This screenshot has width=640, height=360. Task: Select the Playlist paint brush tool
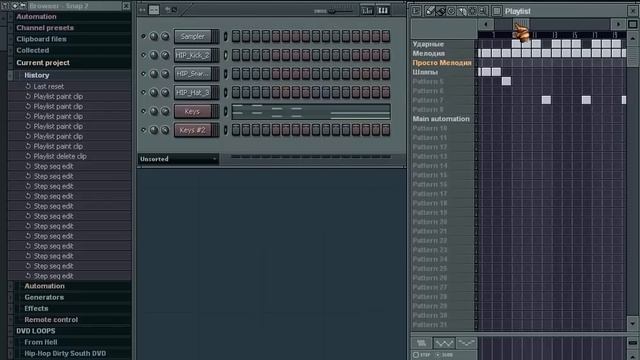coord(440,11)
